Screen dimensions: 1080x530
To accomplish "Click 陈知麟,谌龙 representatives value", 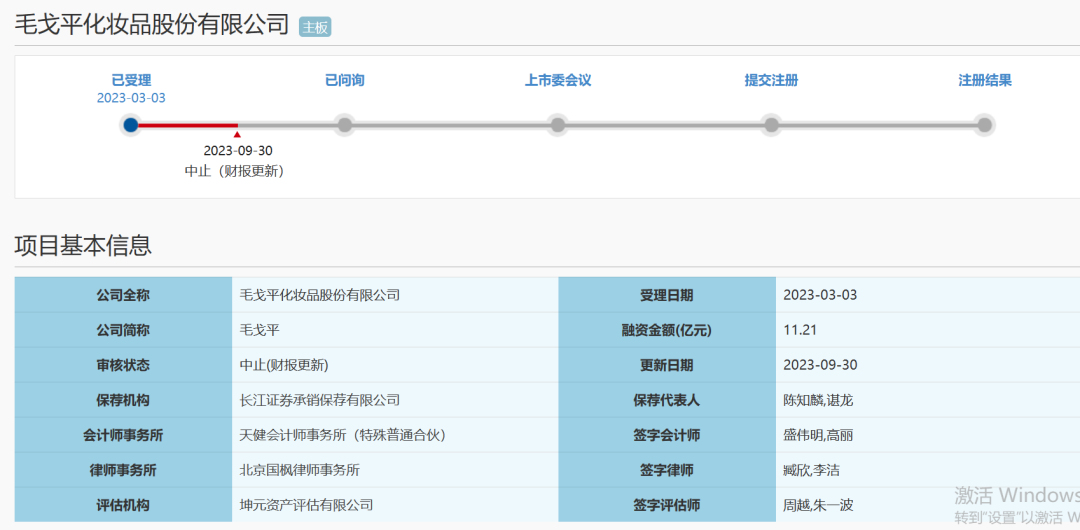I will 818,400.
